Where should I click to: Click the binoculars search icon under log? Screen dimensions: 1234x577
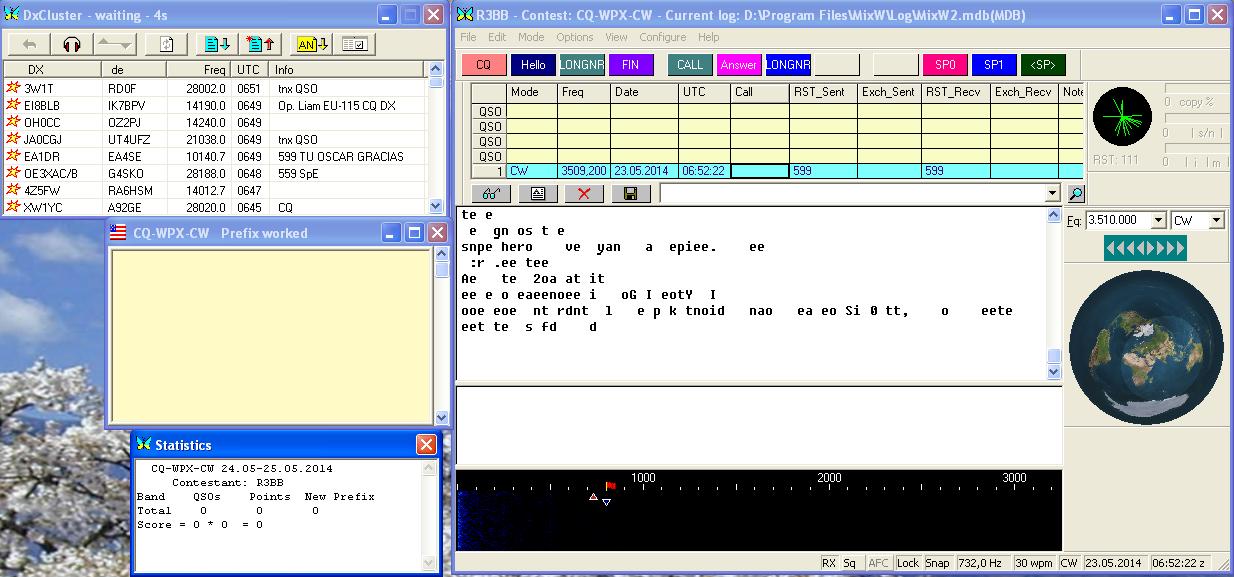click(490, 193)
